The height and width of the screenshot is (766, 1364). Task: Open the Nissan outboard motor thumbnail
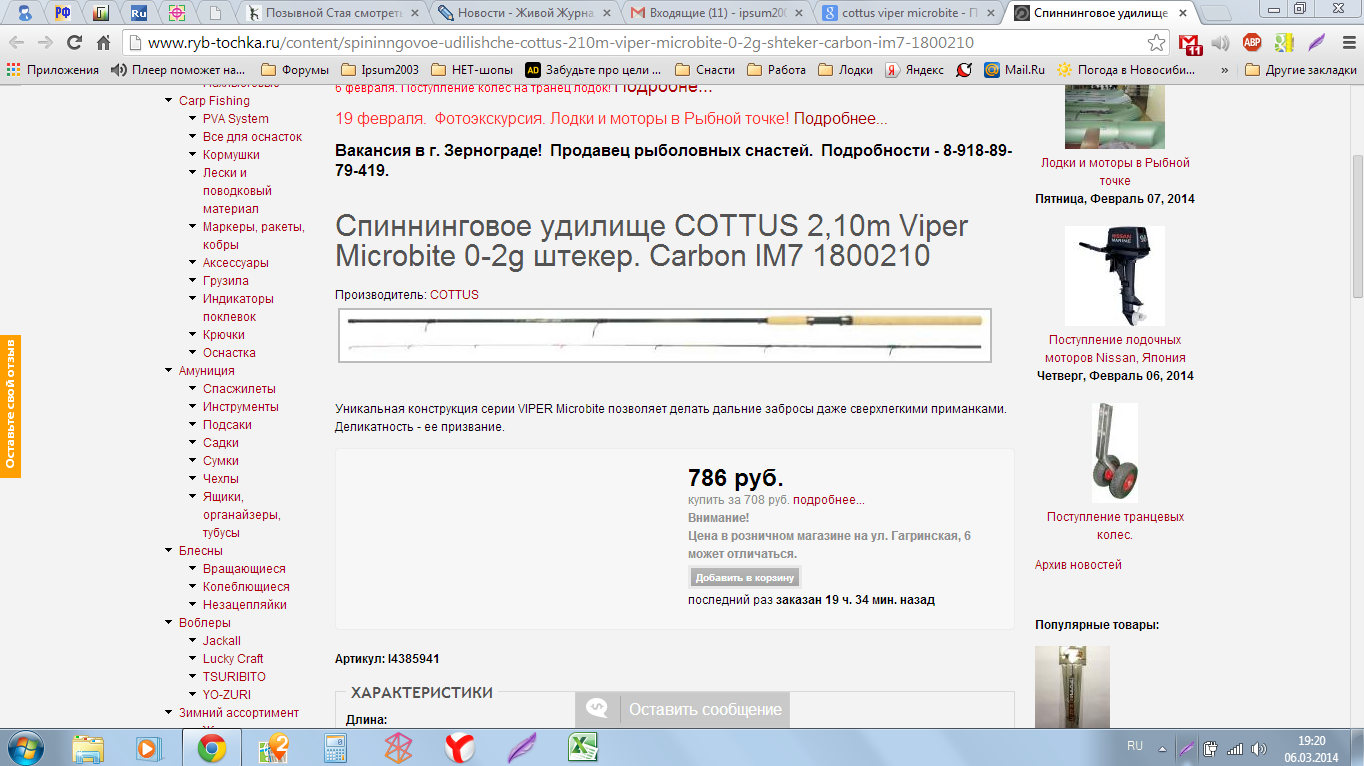click(x=1114, y=277)
